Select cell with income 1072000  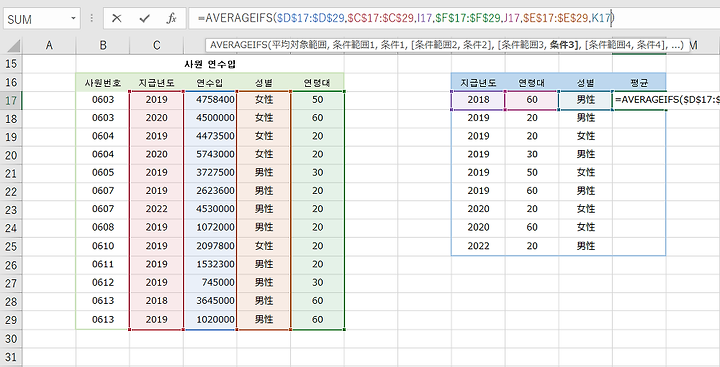[210, 227]
